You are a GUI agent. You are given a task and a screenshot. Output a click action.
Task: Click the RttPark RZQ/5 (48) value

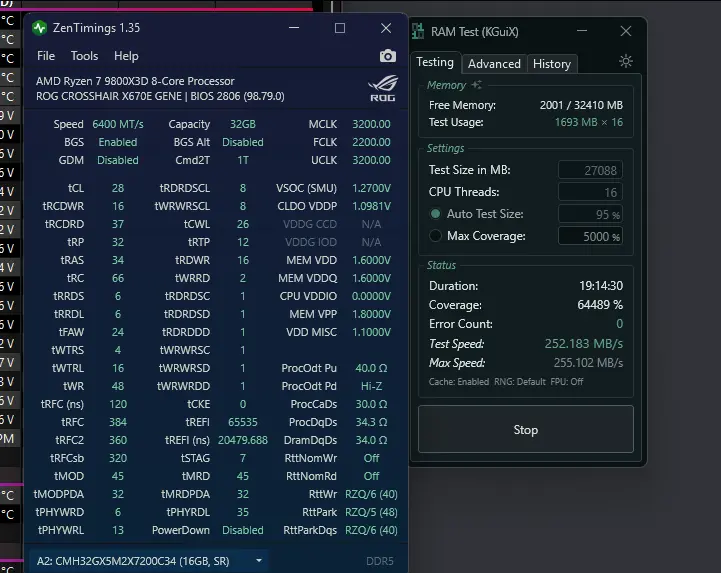click(371, 512)
